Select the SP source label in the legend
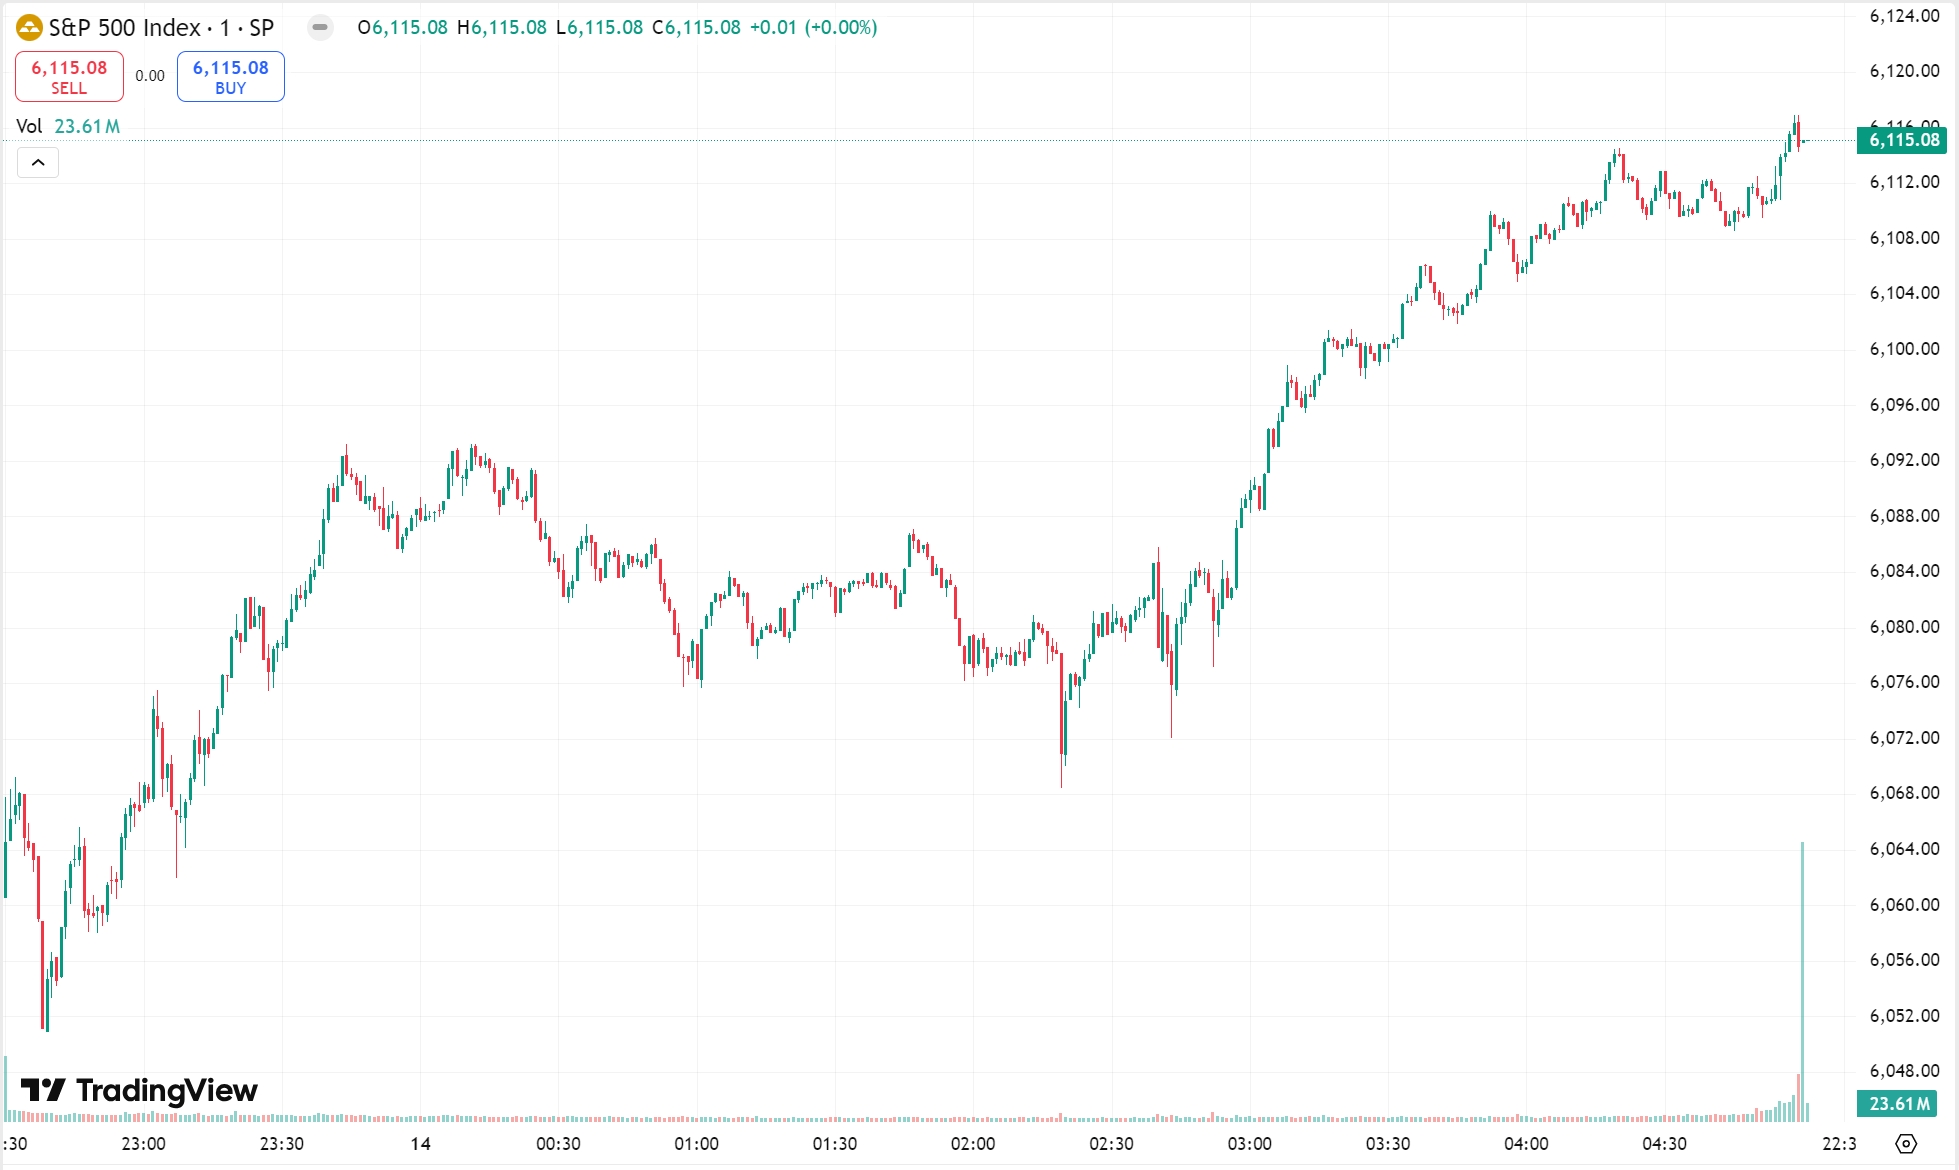The width and height of the screenshot is (1959, 1170). coord(262,28)
